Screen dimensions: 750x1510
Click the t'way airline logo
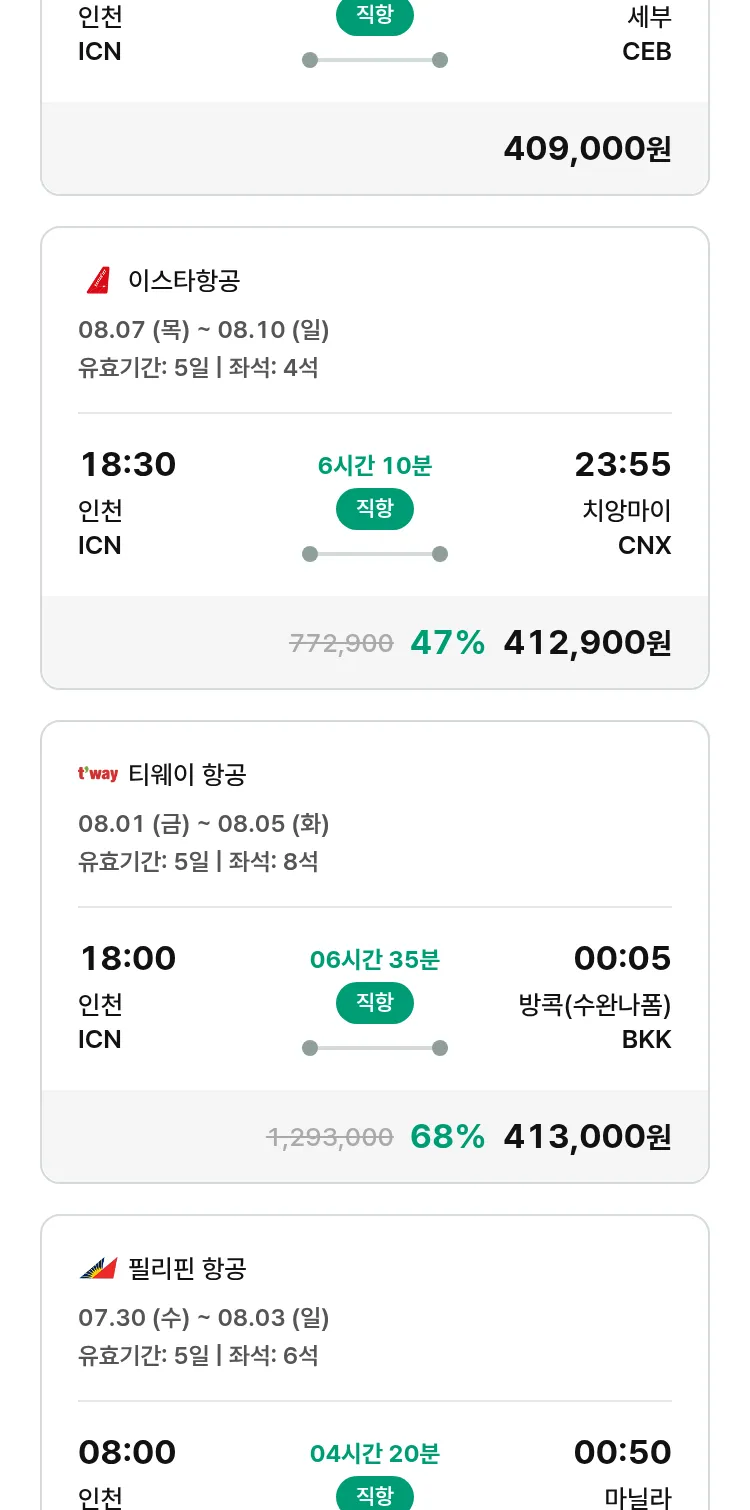(x=98, y=774)
